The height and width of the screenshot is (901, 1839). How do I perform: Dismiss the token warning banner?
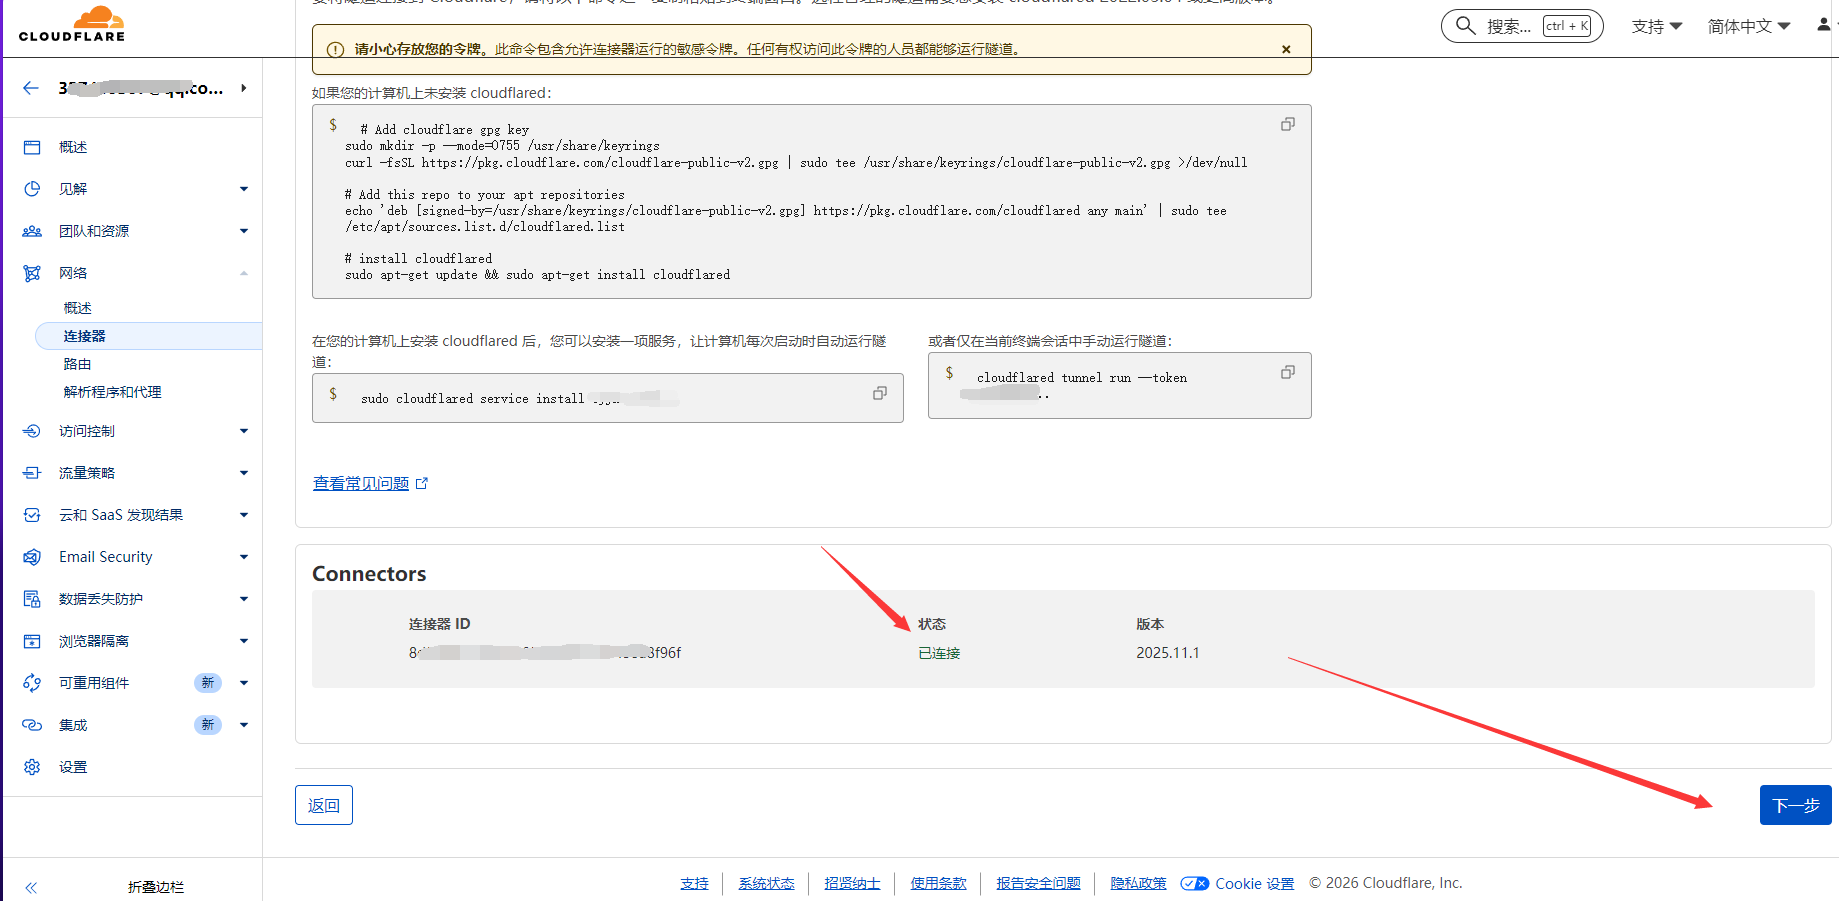(1286, 49)
